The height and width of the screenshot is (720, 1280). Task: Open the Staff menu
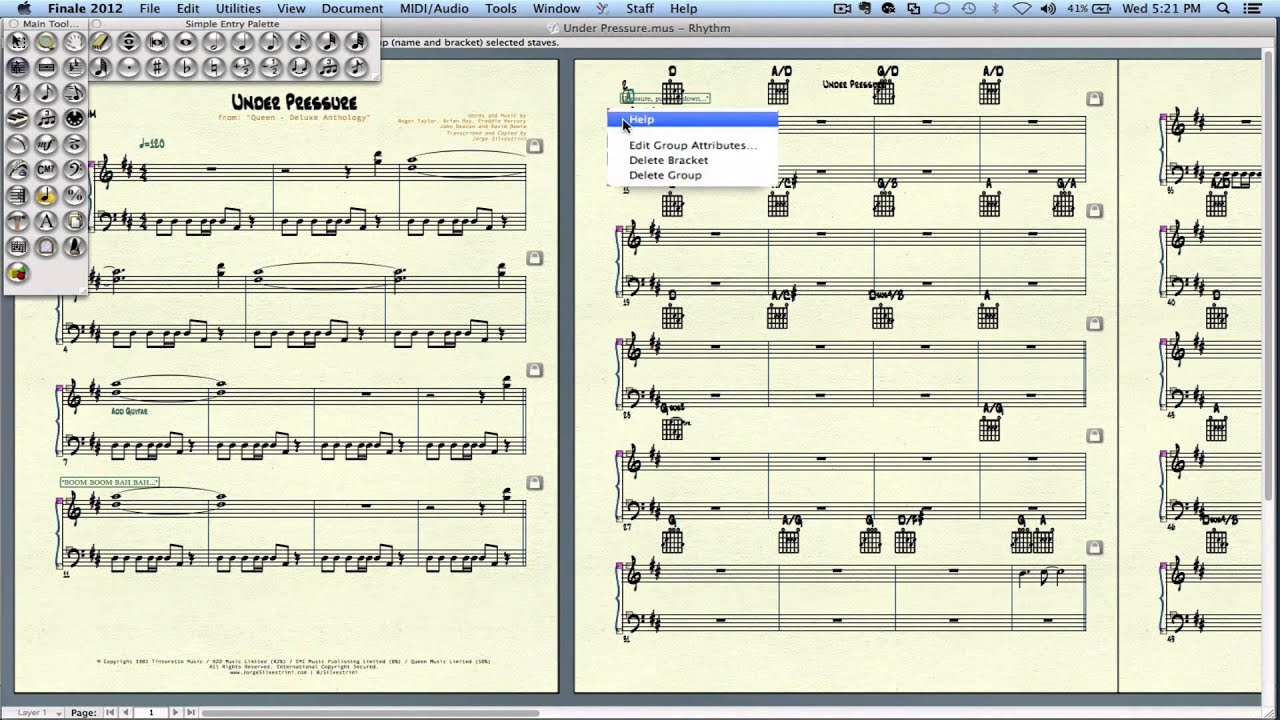click(x=640, y=9)
